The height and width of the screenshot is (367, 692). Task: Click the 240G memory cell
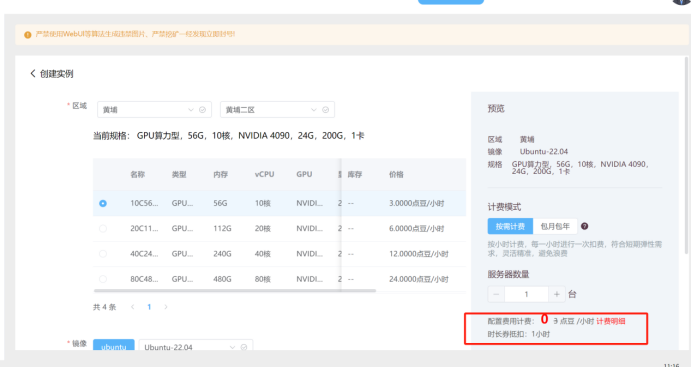tap(222, 254)
